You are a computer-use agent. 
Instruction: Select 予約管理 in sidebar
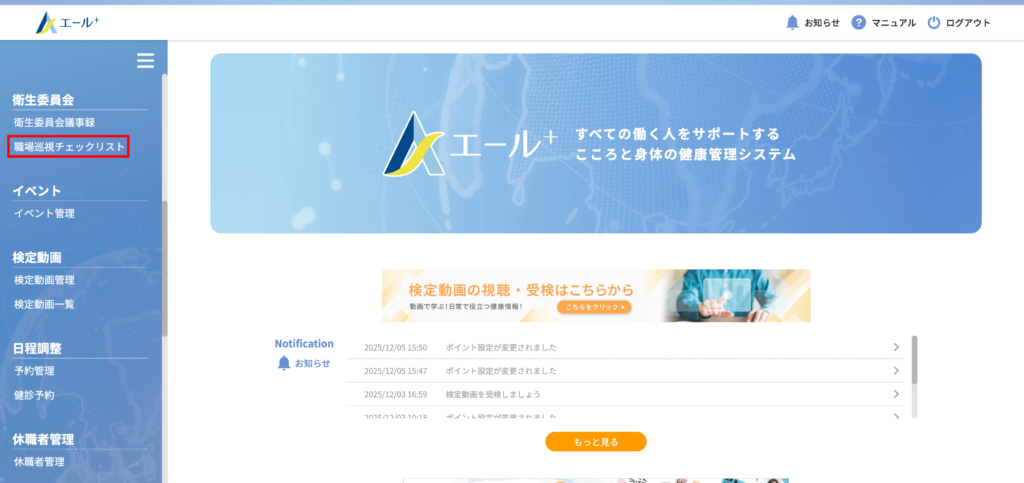[34, 371]
